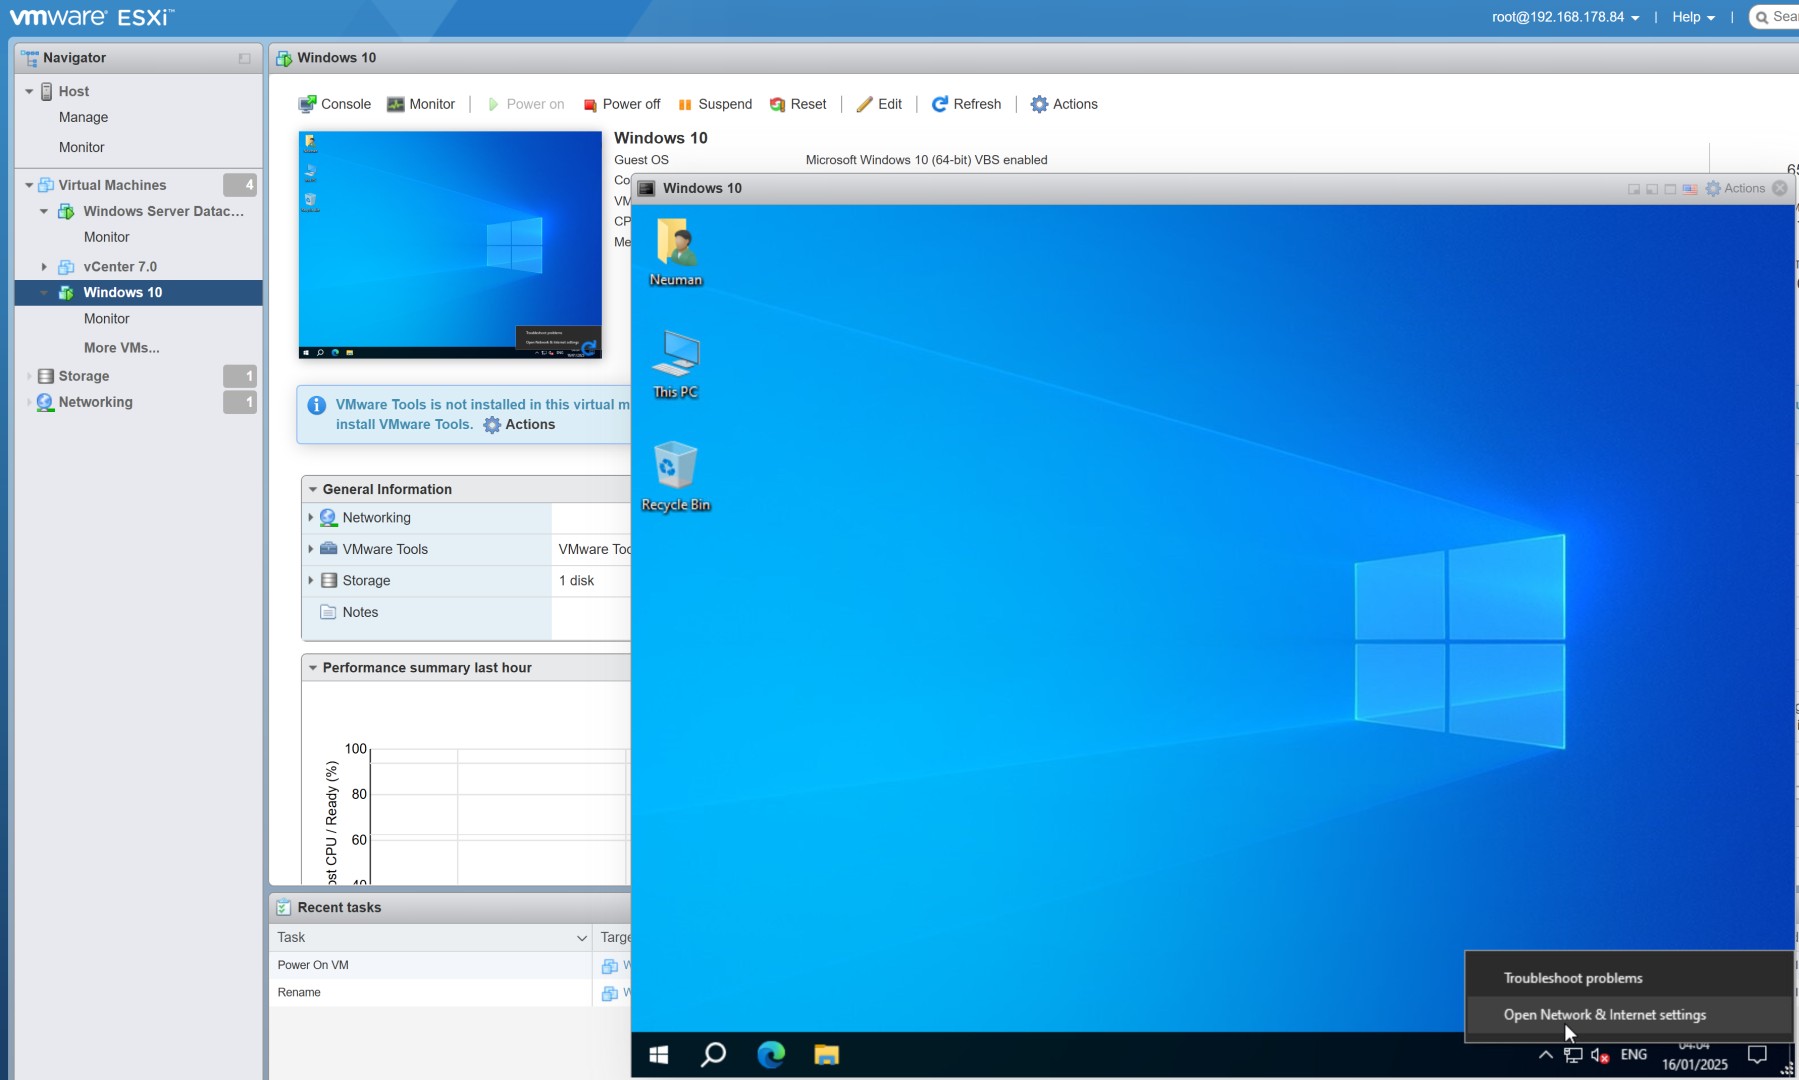Refresh the VM view
The height and width of the screenshot is (1080, 1799).
967,104
